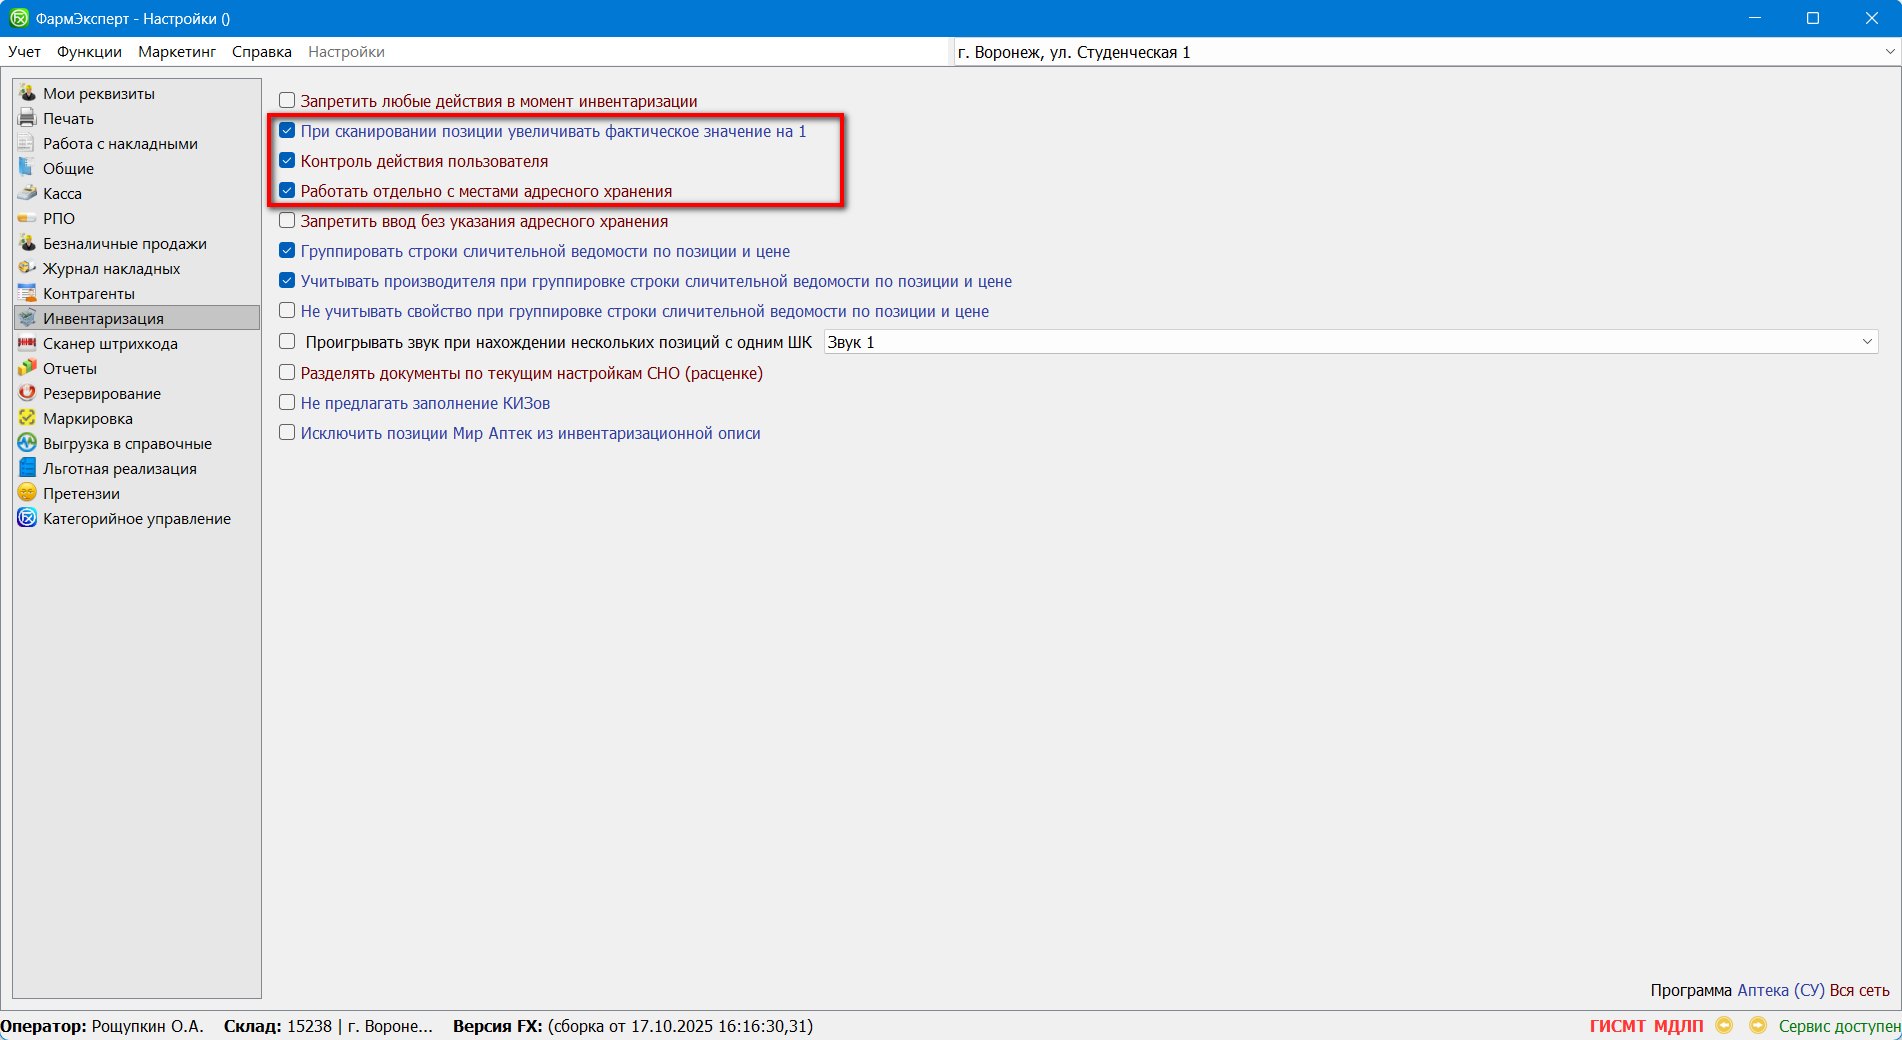Select the Печать printer icon
Image resolution: width=1902 pixels, height=1040 pixels.
(27, 118)
